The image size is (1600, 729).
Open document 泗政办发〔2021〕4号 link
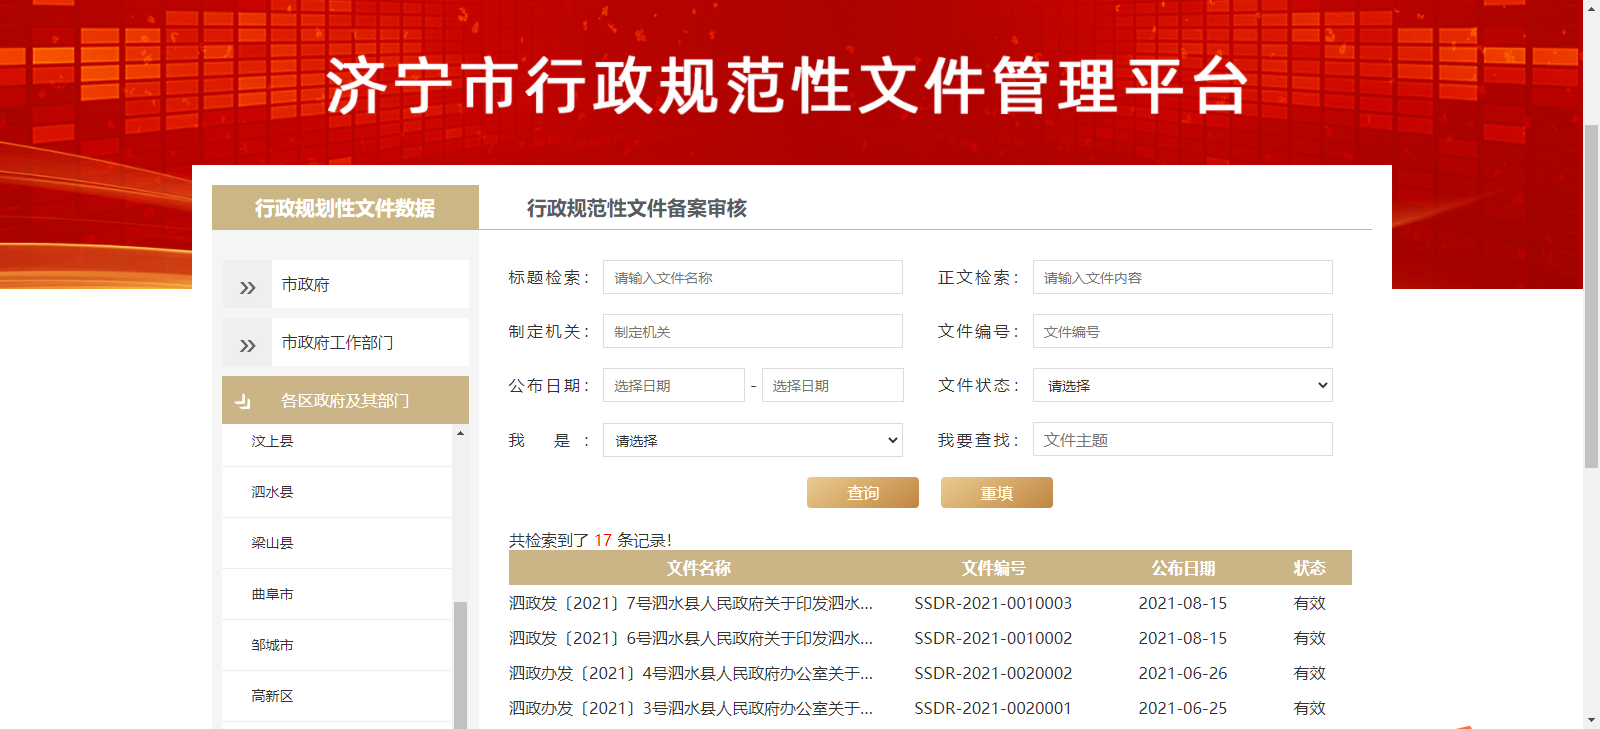[690, 673]
